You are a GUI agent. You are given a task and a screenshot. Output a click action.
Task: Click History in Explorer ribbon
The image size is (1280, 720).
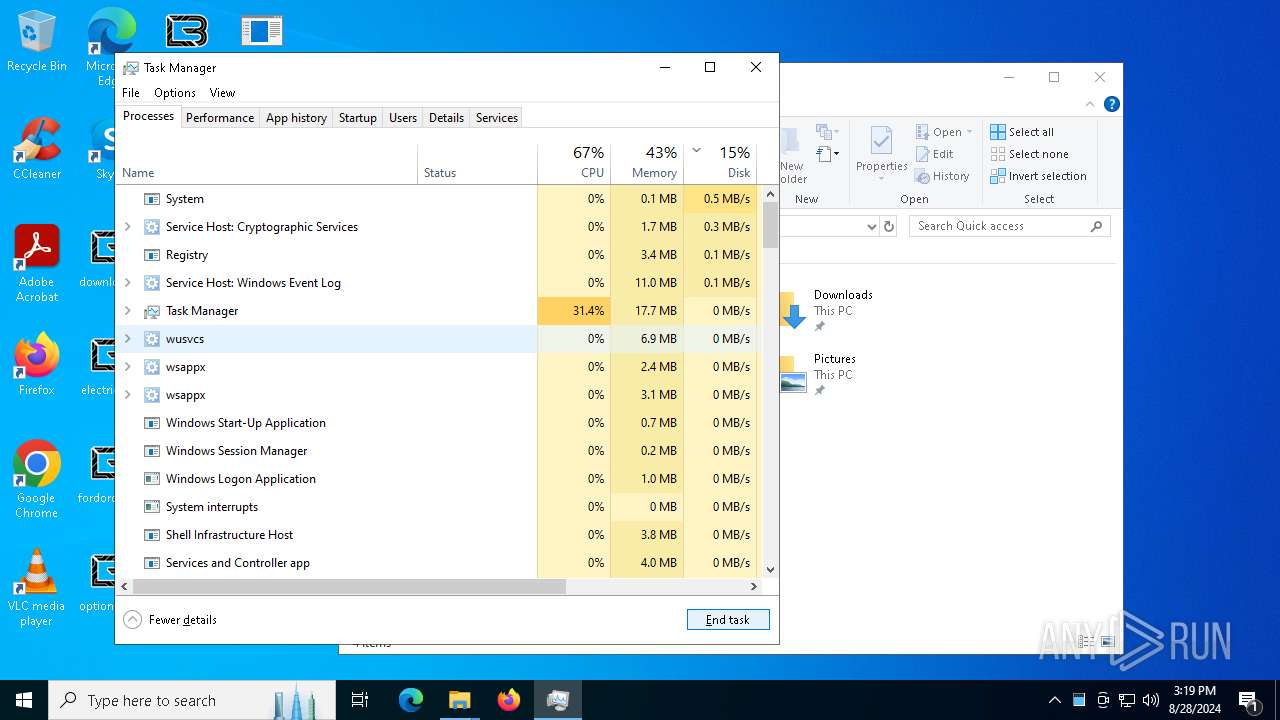pyautogui.click(x=942, y=176)
